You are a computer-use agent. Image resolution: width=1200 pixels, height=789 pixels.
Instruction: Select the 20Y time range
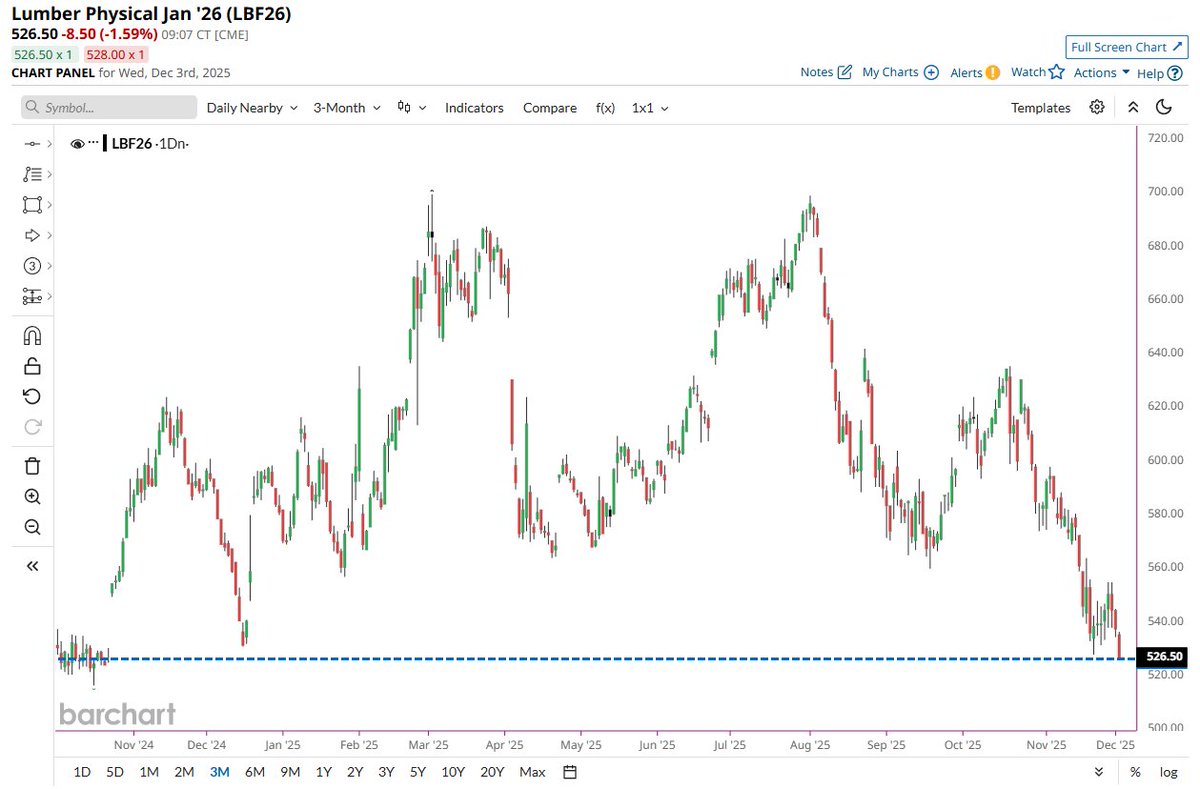coord(492,771)
